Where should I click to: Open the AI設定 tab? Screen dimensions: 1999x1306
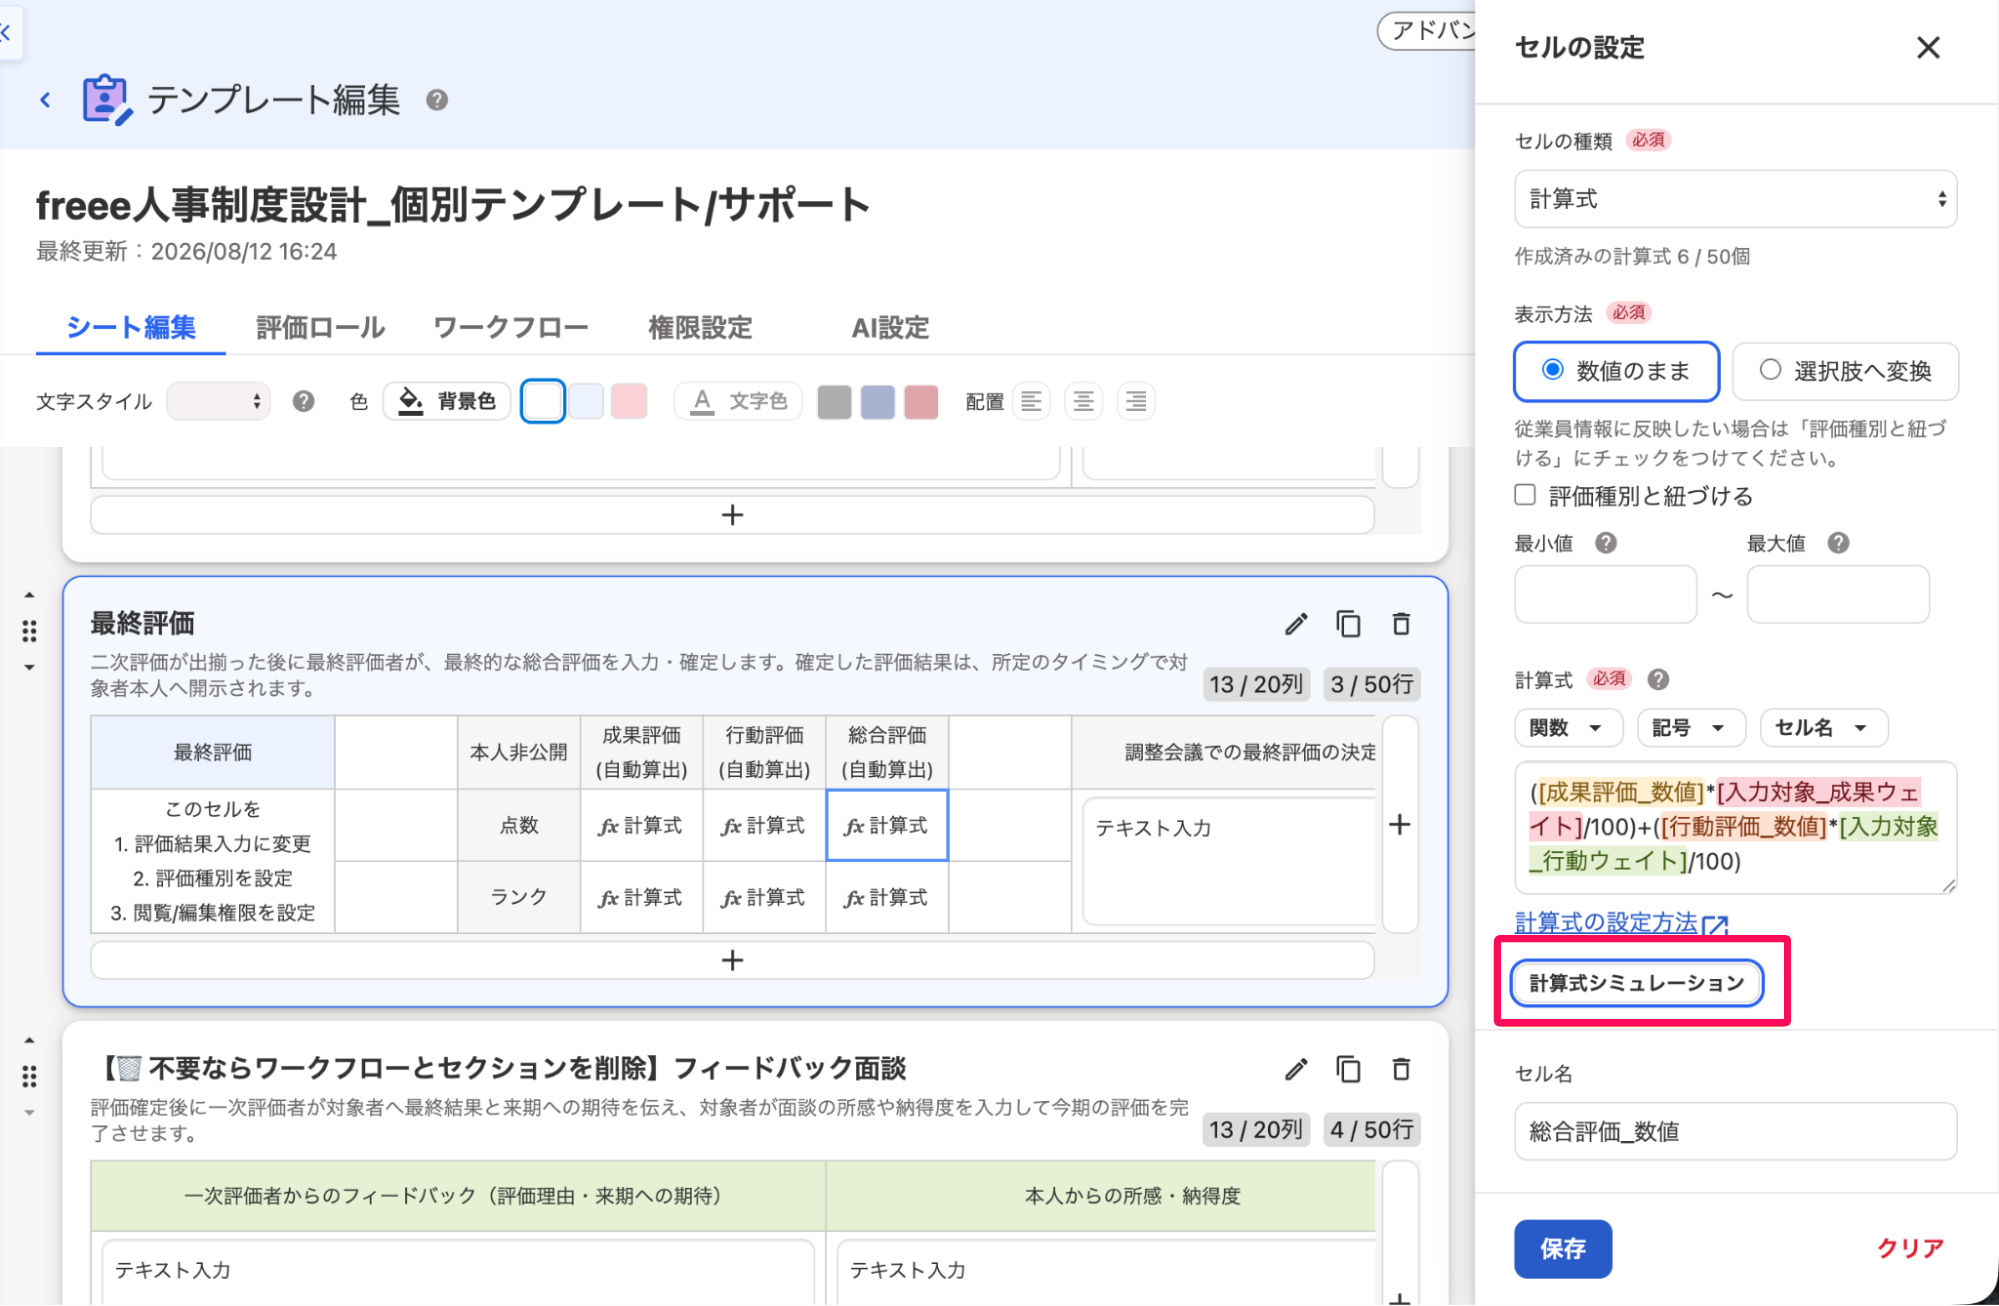(x=890, y=328)
